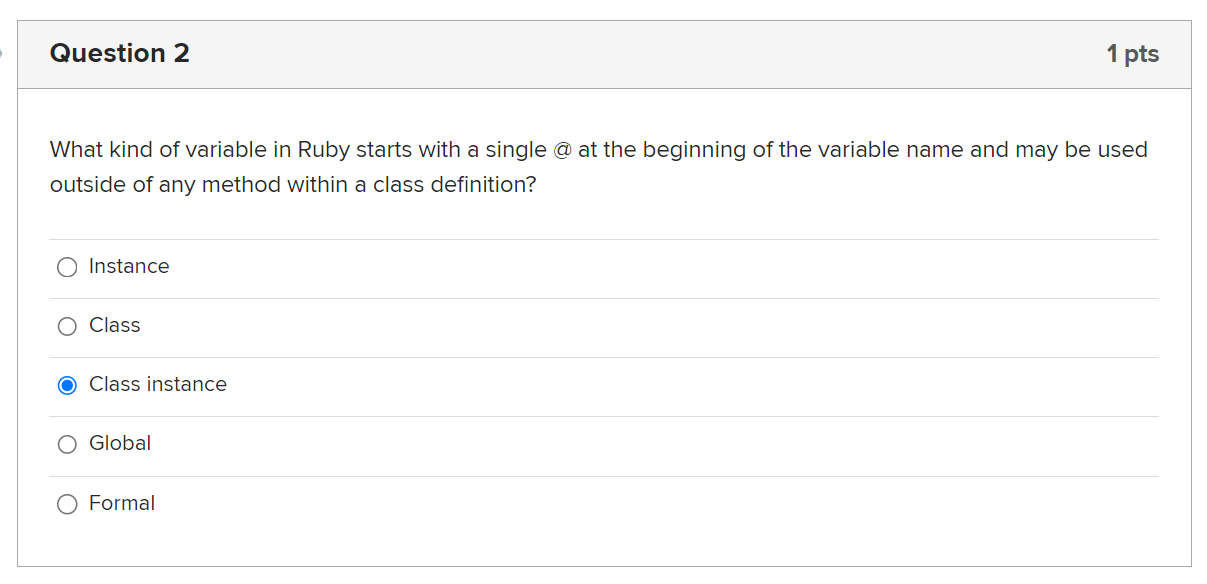1207x584 pixels.
Task: Click the Question 2 header title
Action: (x=119, y=53)
